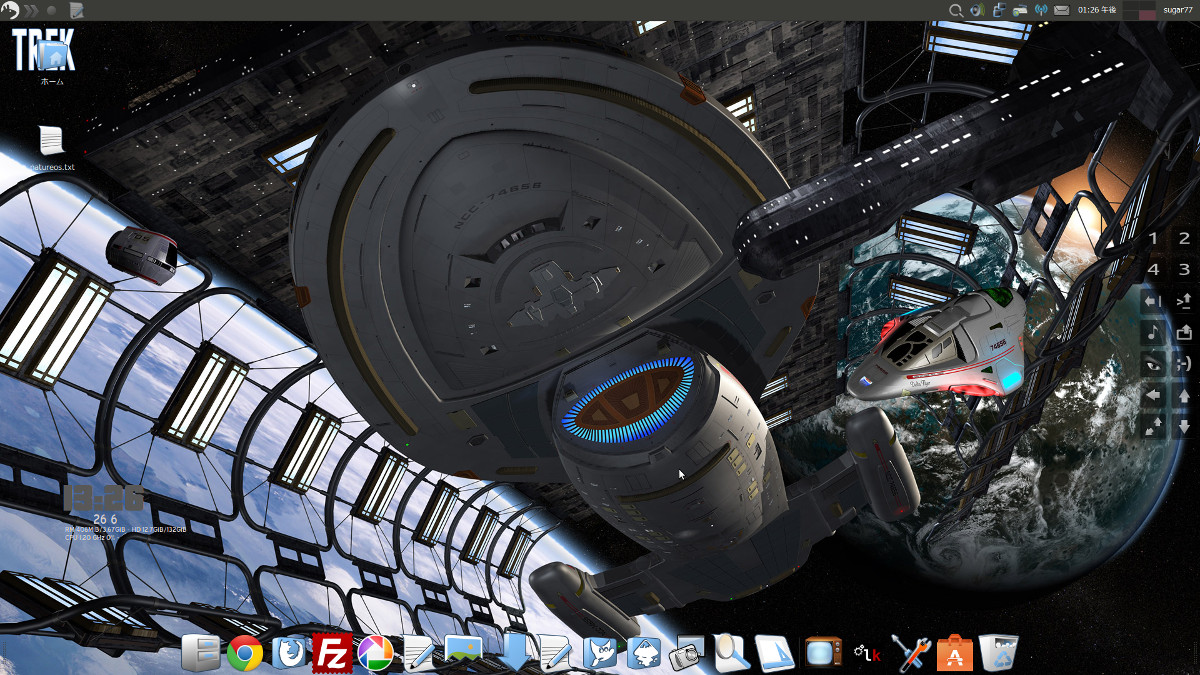Click the plain up arrow widget button
The width and height of the screenshot is (1200, 675).
tap(1184, 396)
